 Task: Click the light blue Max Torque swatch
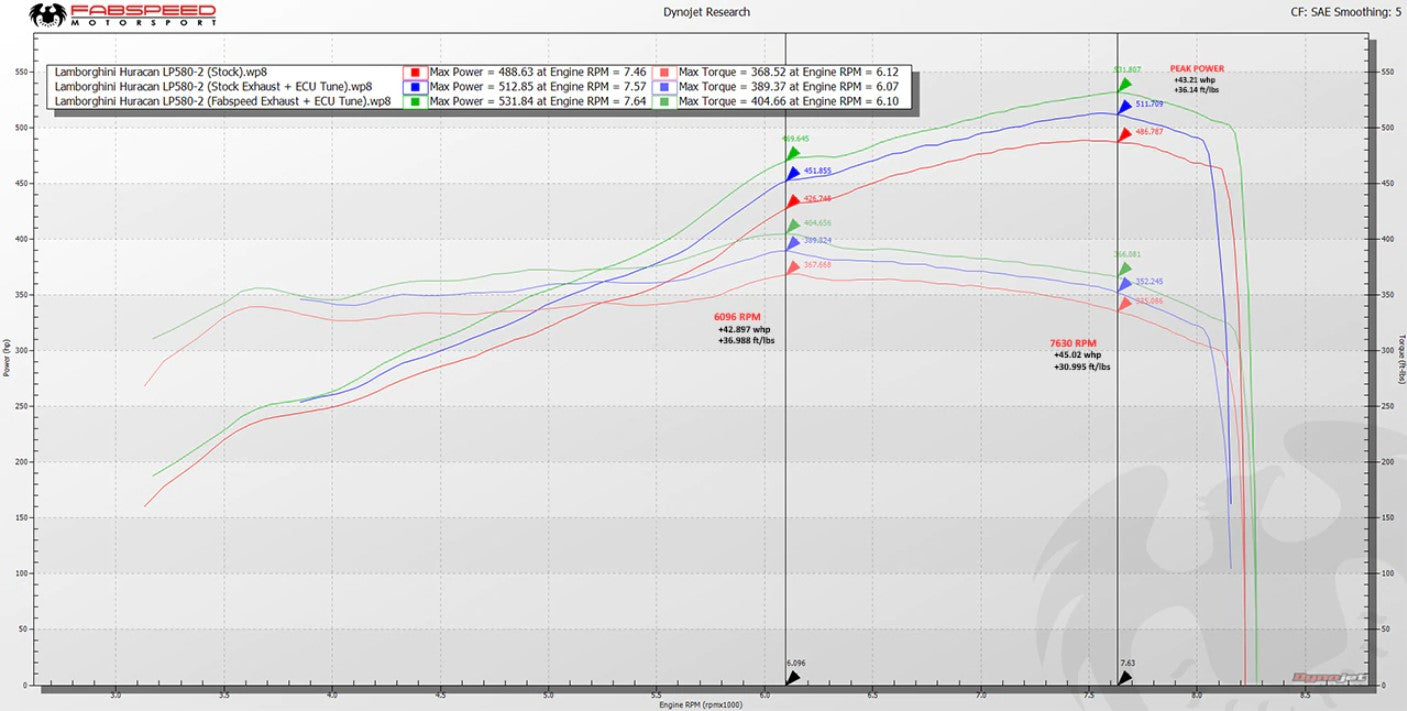[x=663, y=87]
